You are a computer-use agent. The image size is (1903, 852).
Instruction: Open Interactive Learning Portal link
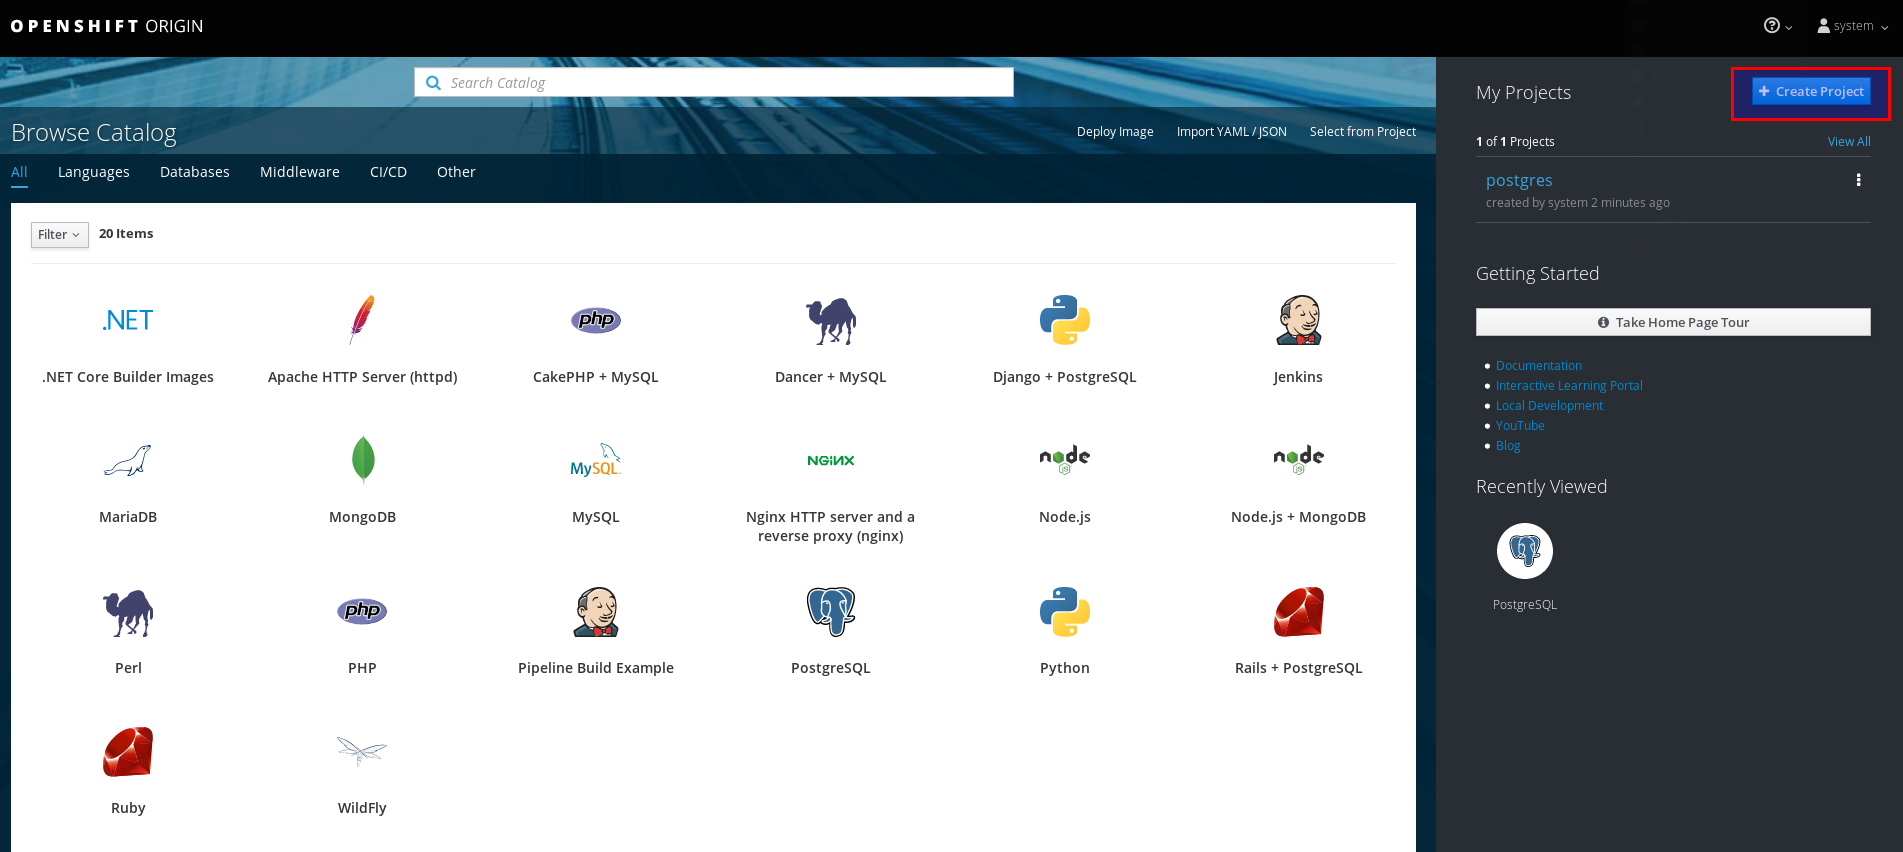point(1569,386)
